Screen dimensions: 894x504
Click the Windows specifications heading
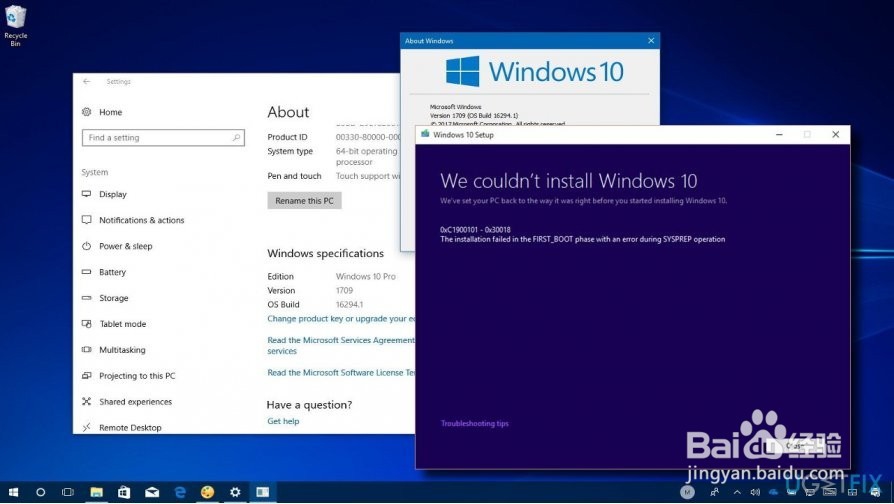pos(326,253)
